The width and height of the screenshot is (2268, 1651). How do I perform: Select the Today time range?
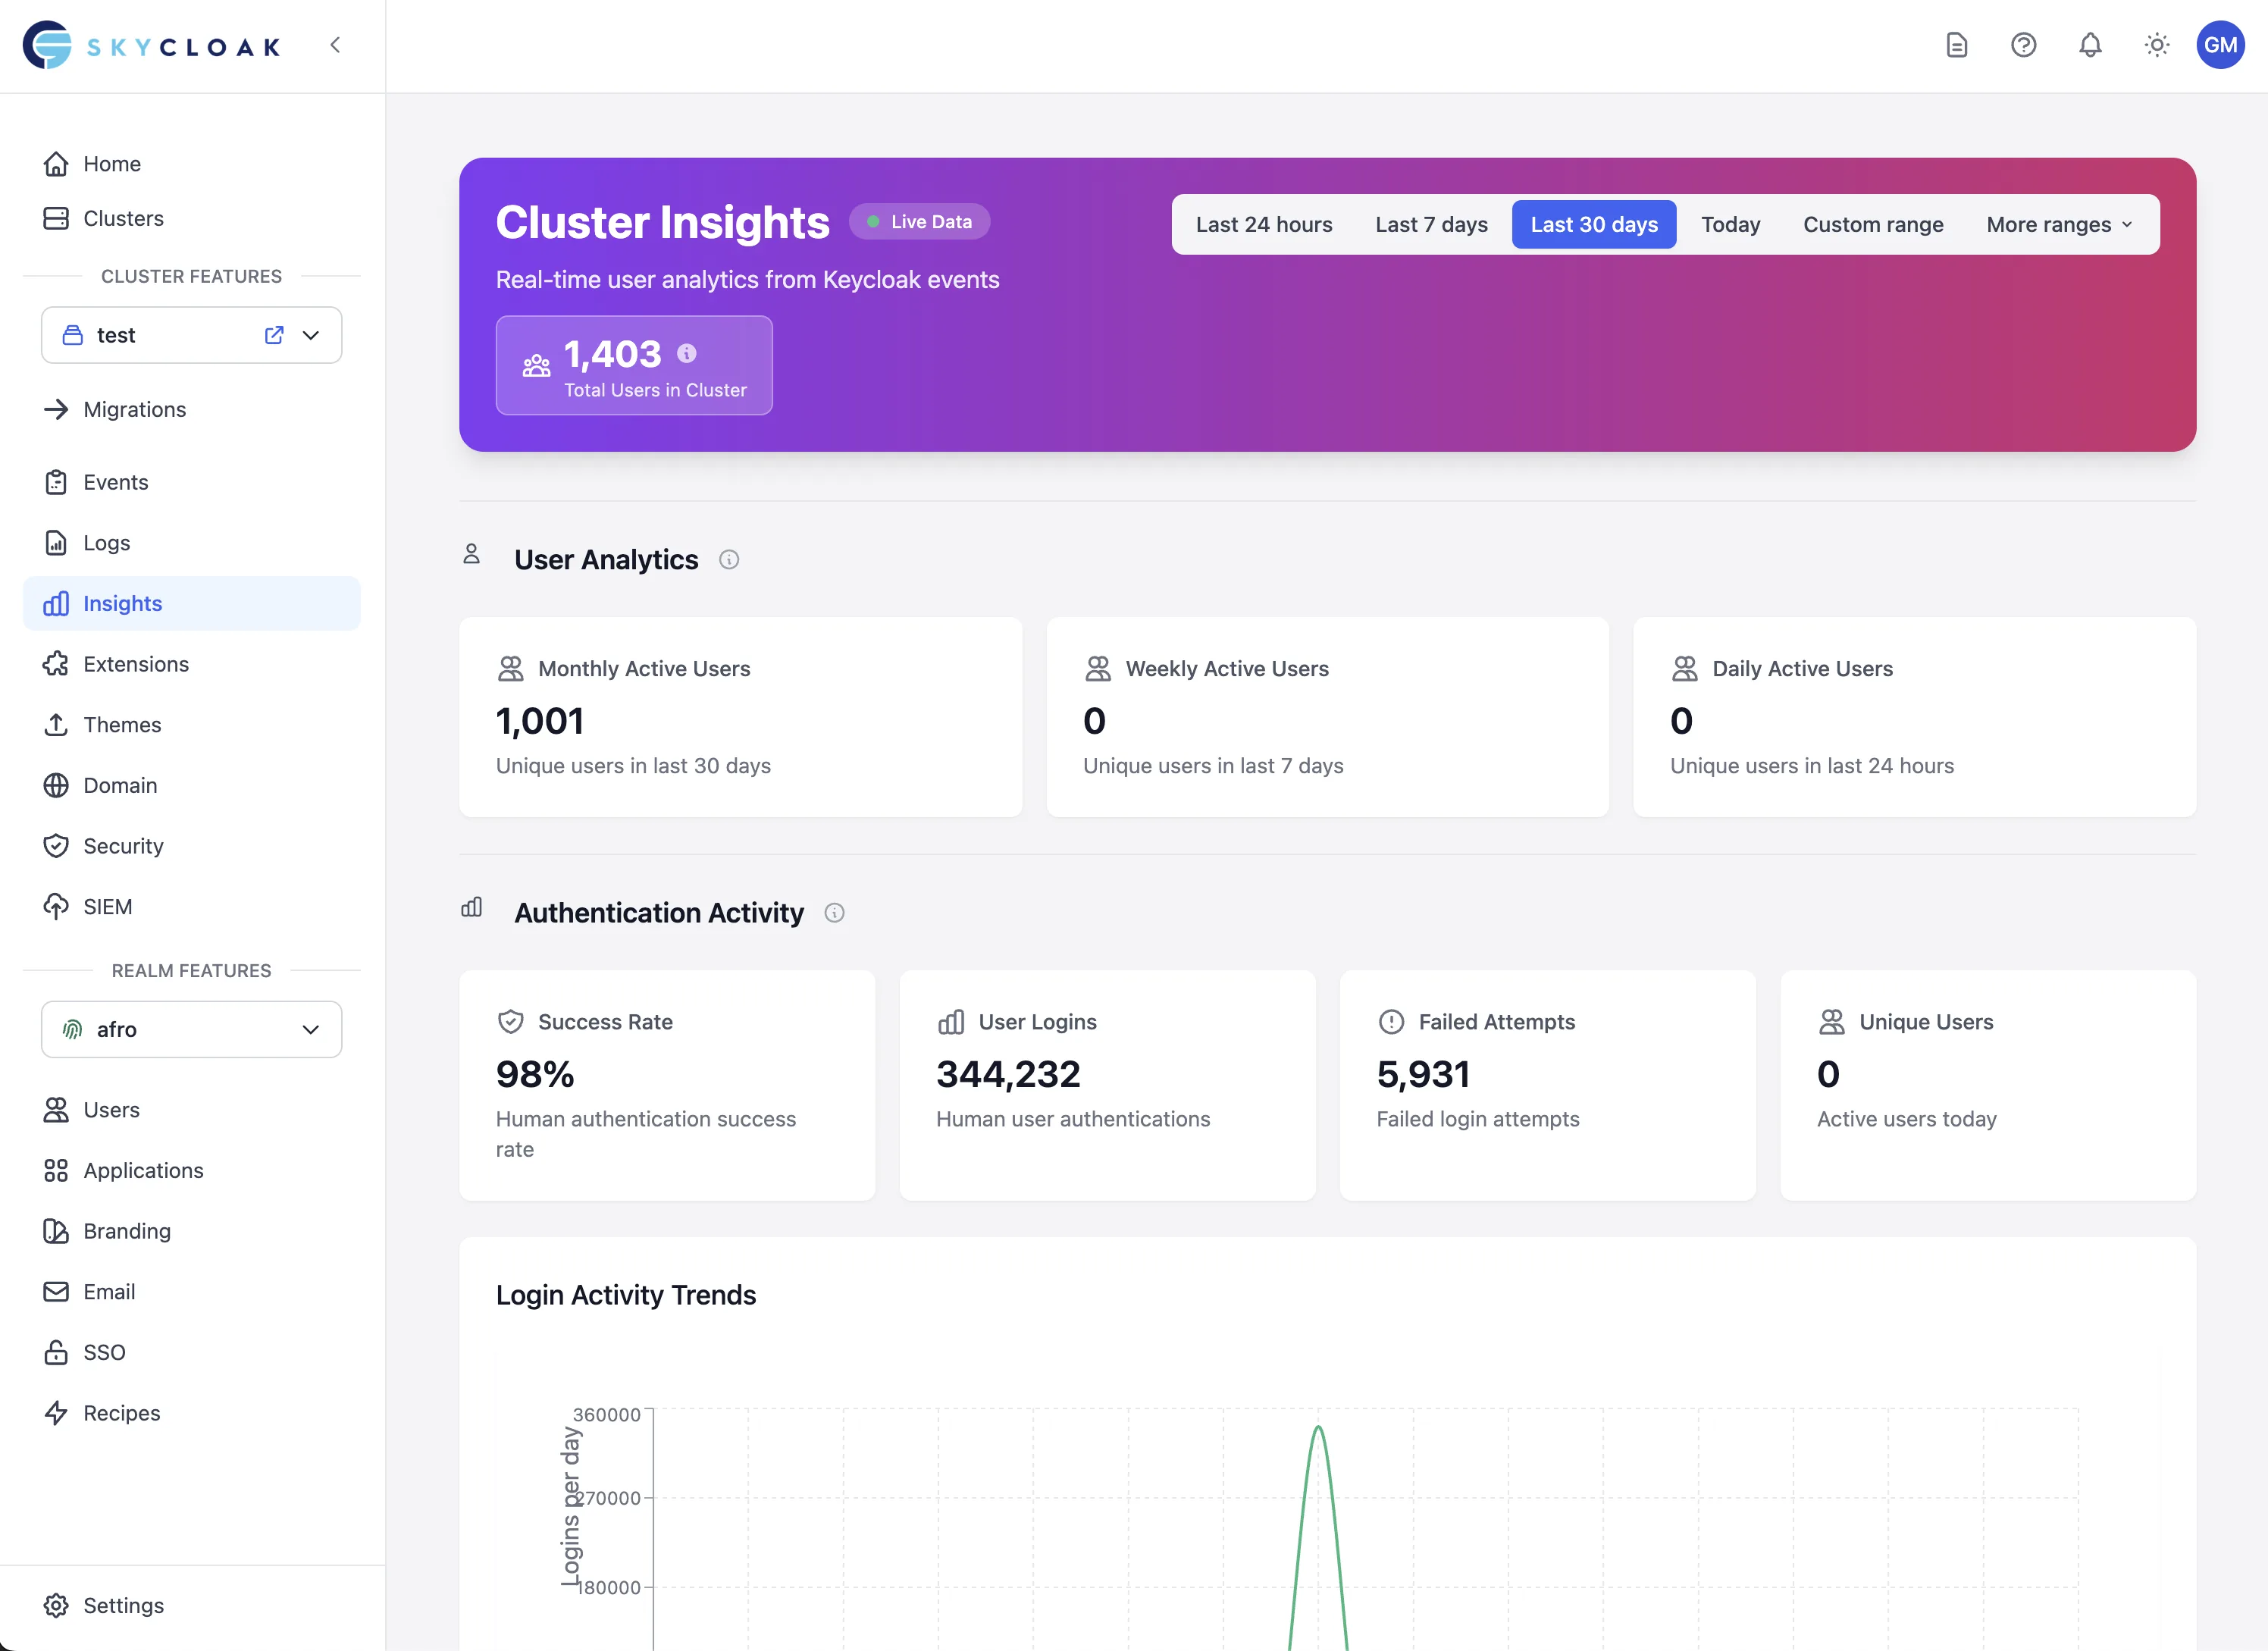coord(1730,224)
